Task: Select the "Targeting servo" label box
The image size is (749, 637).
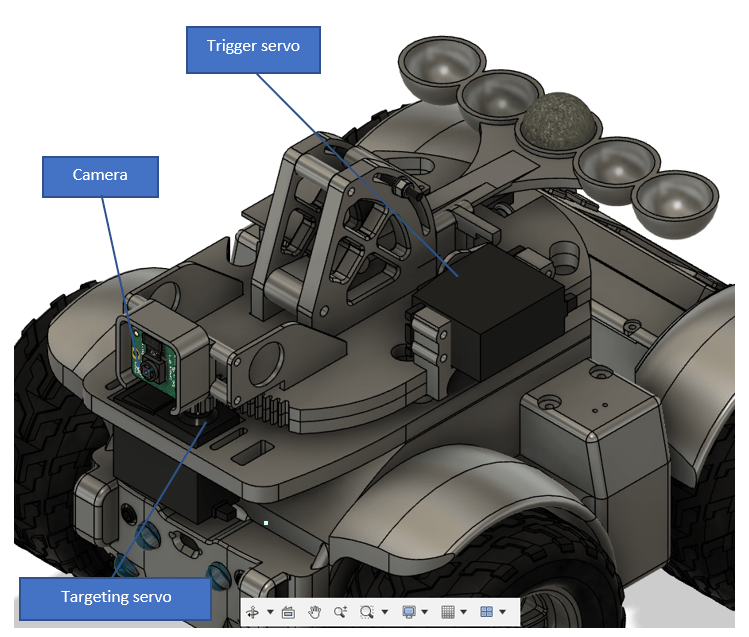Action: tap(117, 597)
